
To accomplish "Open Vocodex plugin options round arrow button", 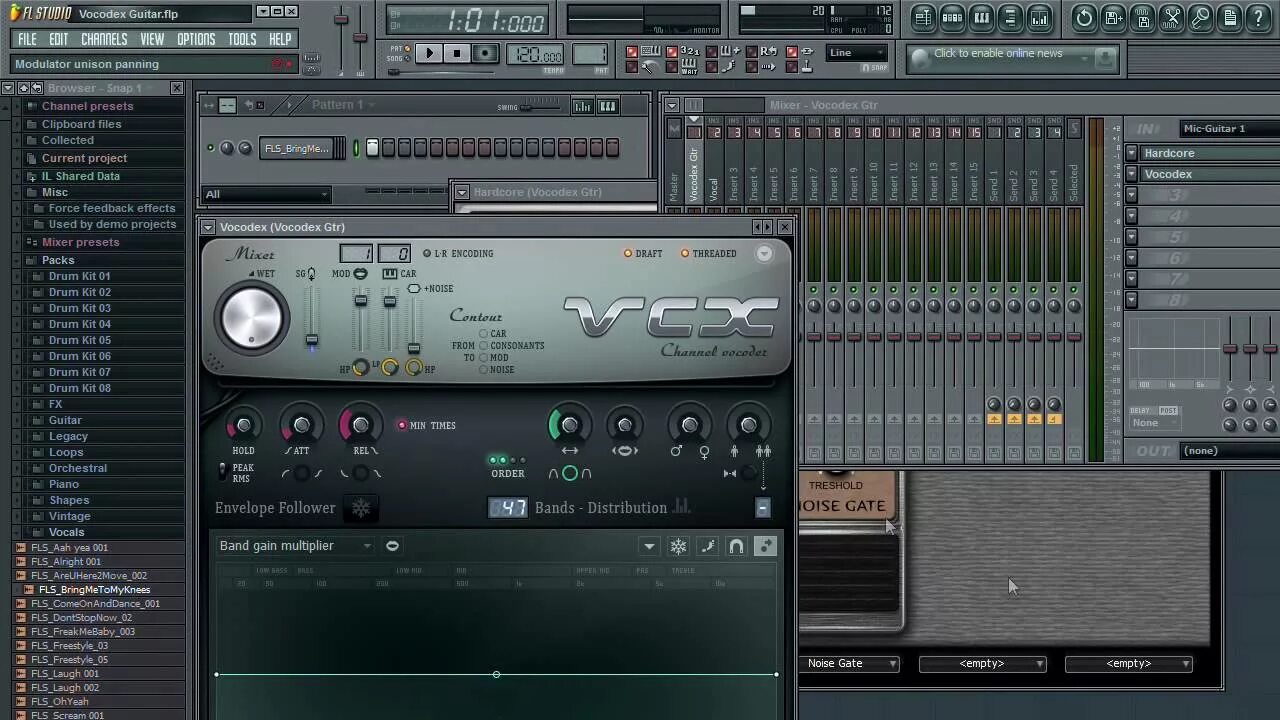I will [764, 254].
